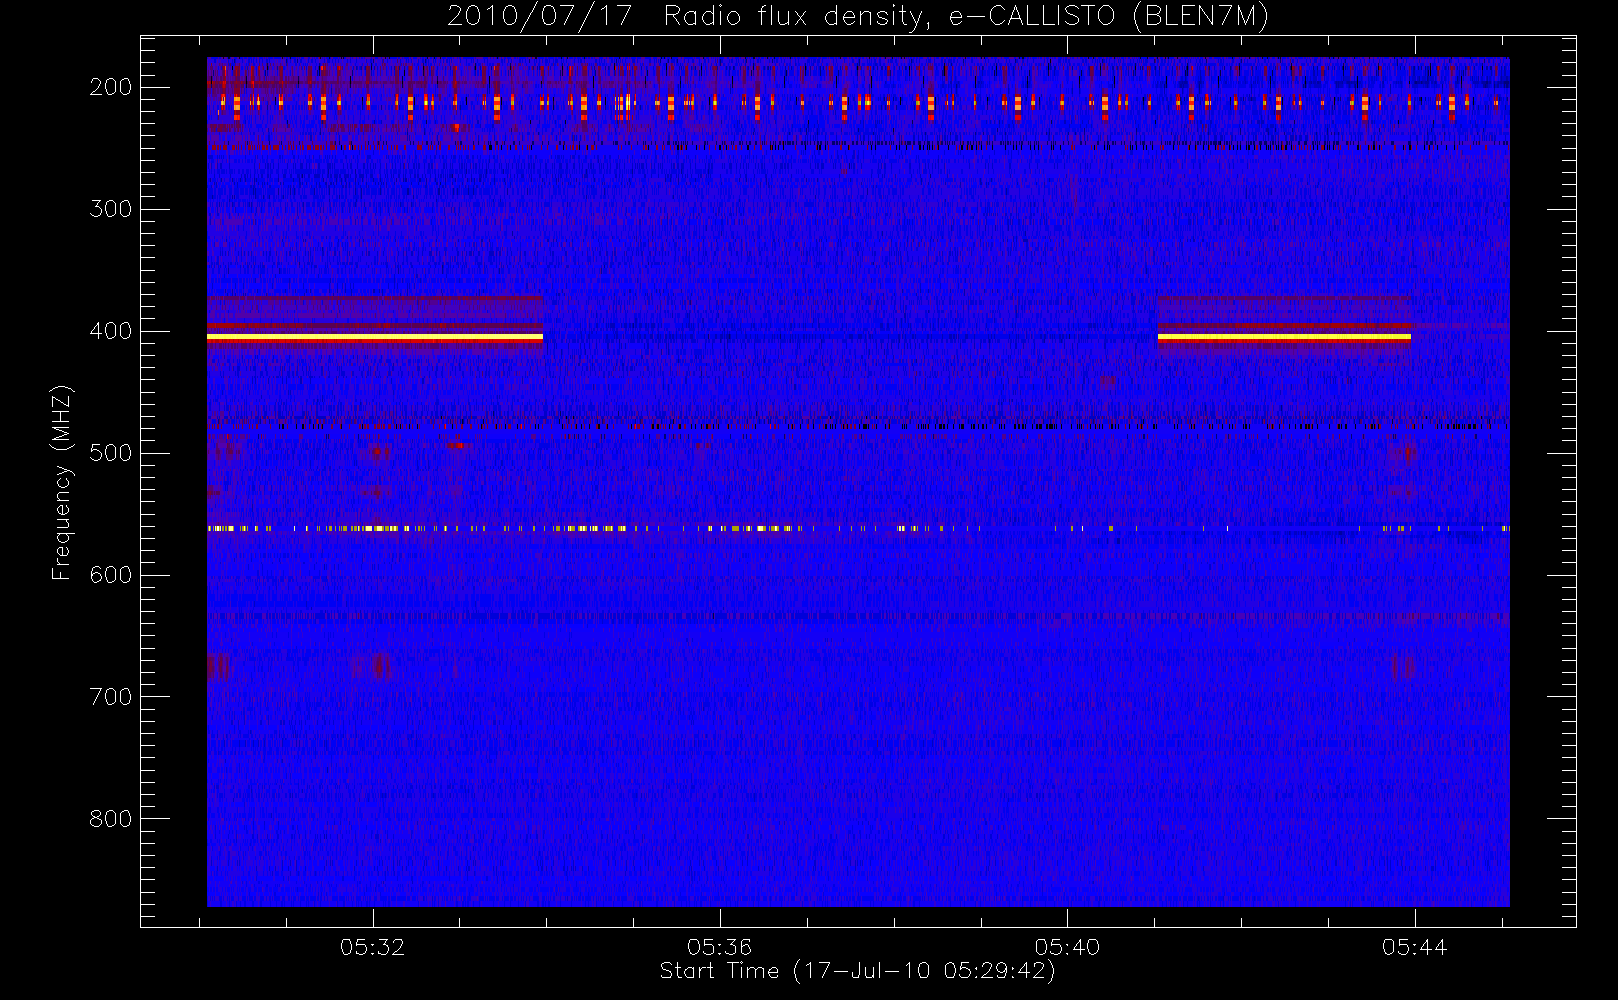Select the 800 frequency tick label
1618x1000 pixels.
(x=110, y=819)
